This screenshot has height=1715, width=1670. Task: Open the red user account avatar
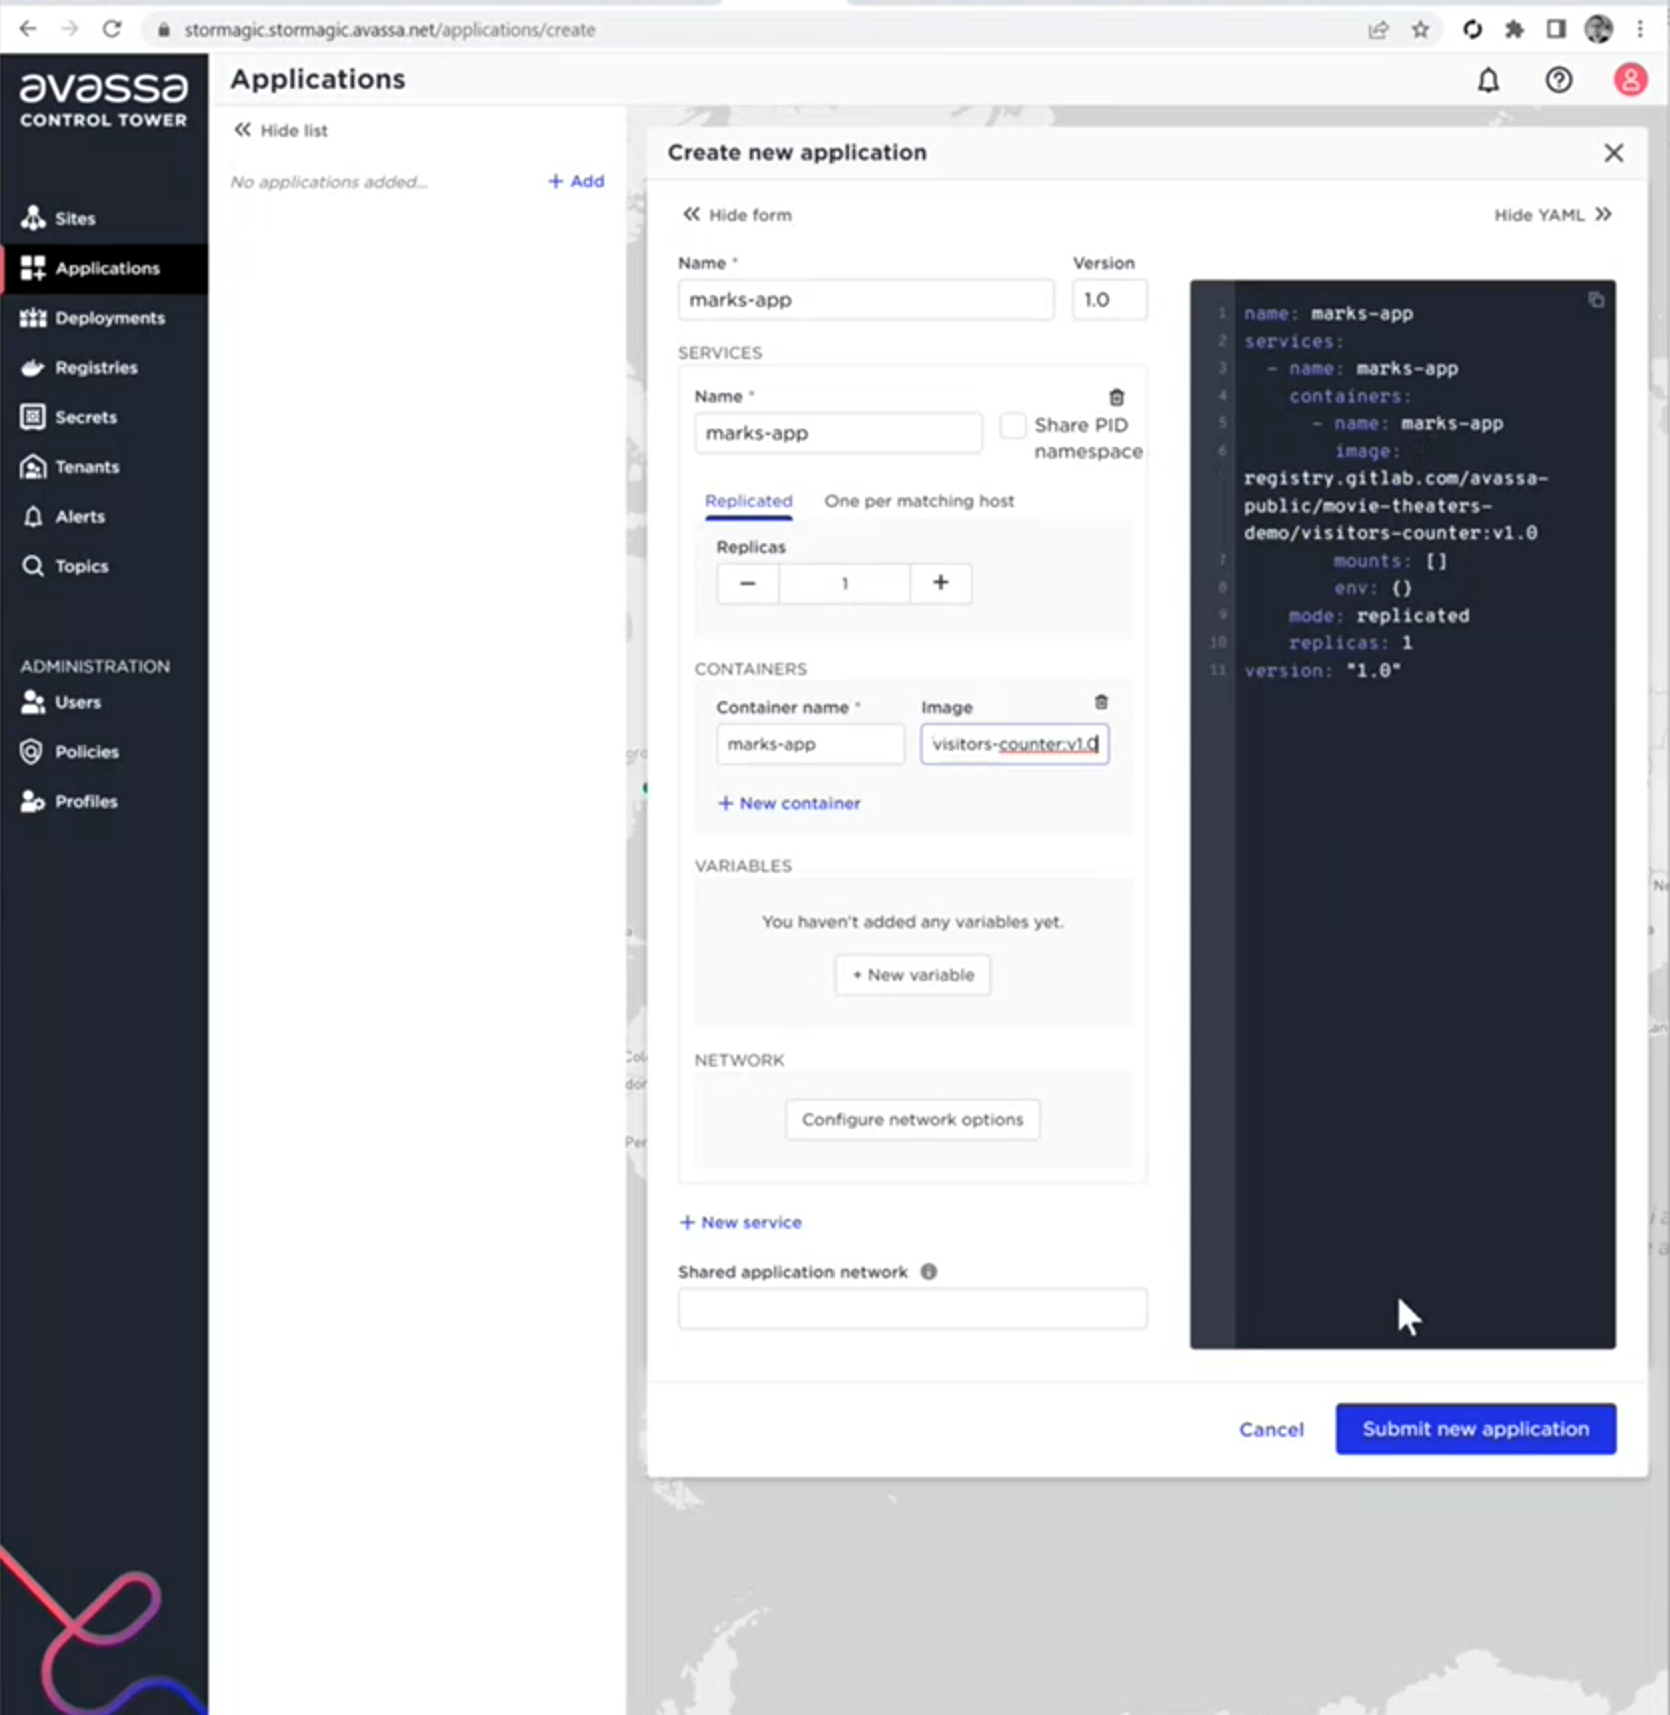tap(1630, 80)
